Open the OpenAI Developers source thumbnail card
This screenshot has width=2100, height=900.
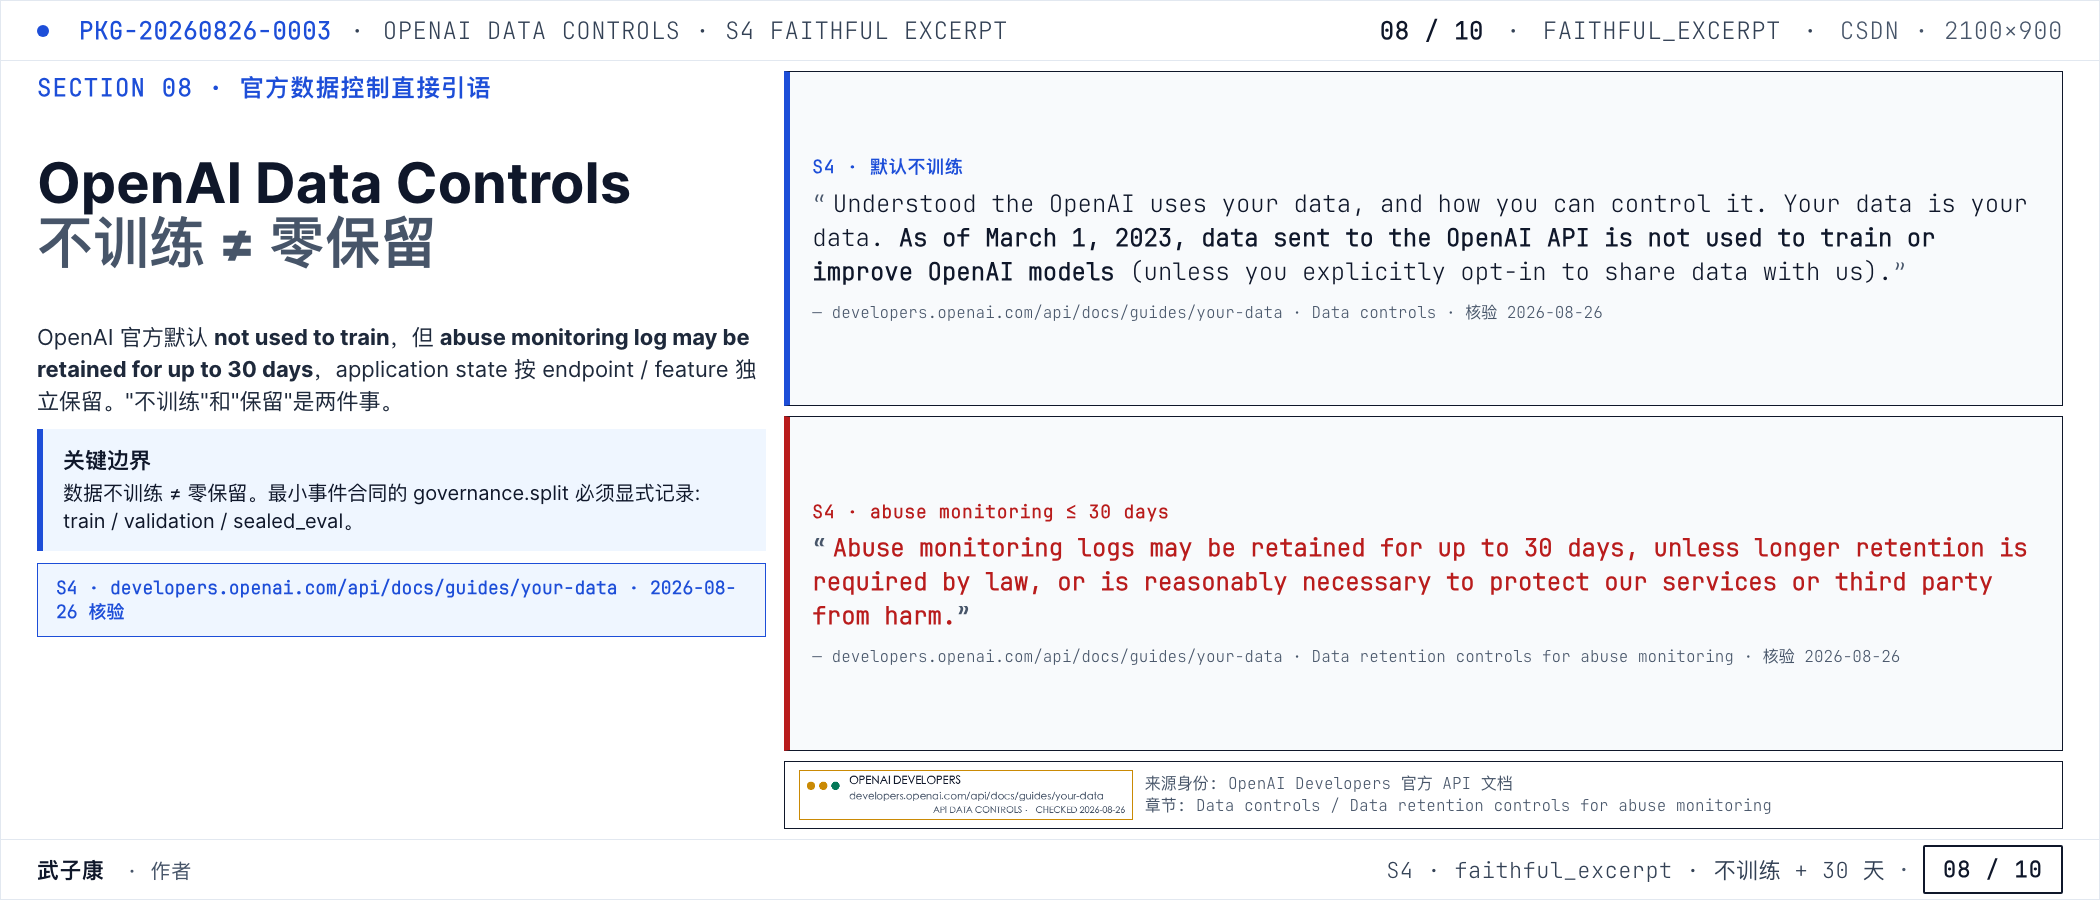[965, 795]
